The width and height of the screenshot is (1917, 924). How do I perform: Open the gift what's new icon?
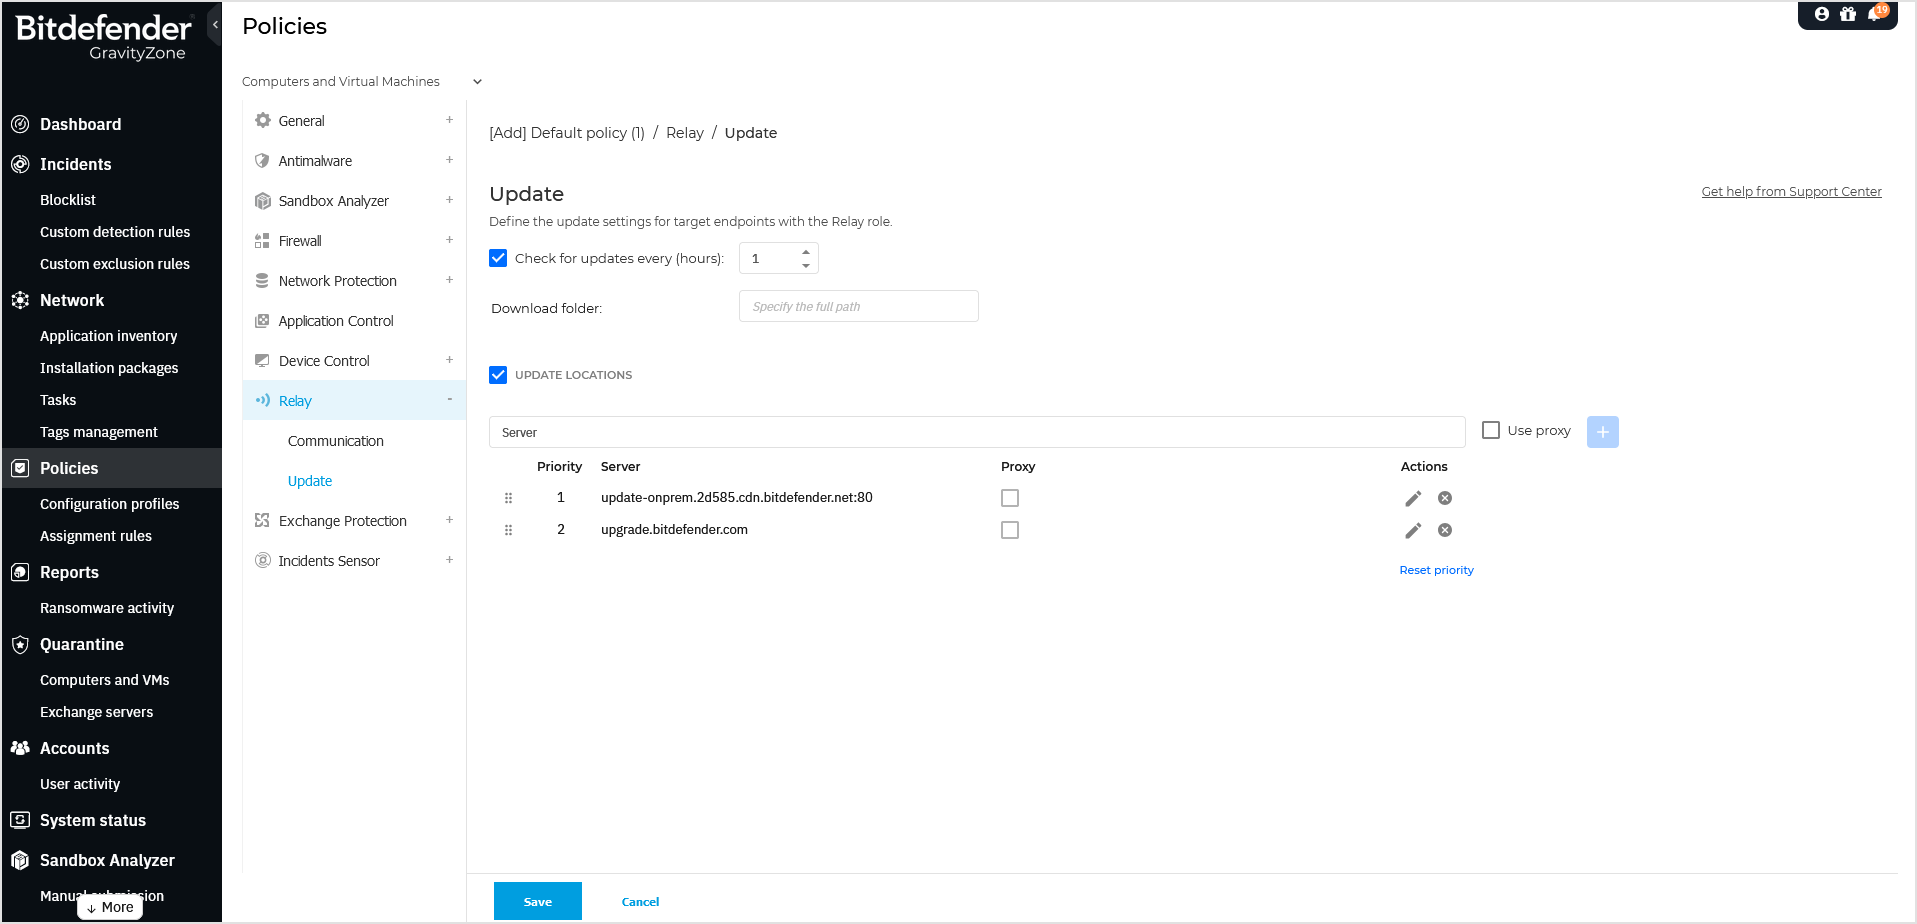[1848, 14]
